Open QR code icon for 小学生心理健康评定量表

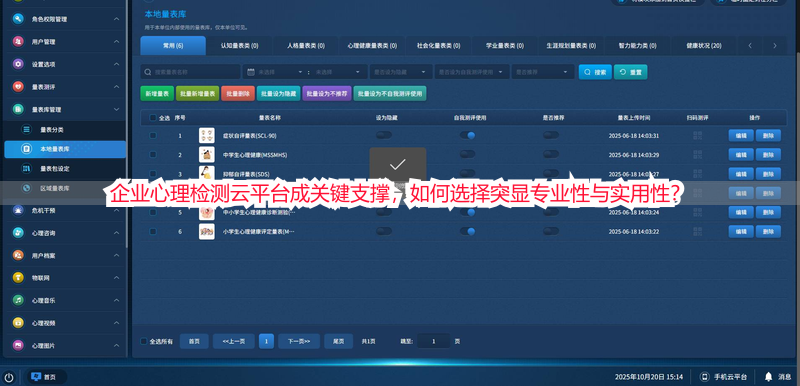click(x=697, y=231)
